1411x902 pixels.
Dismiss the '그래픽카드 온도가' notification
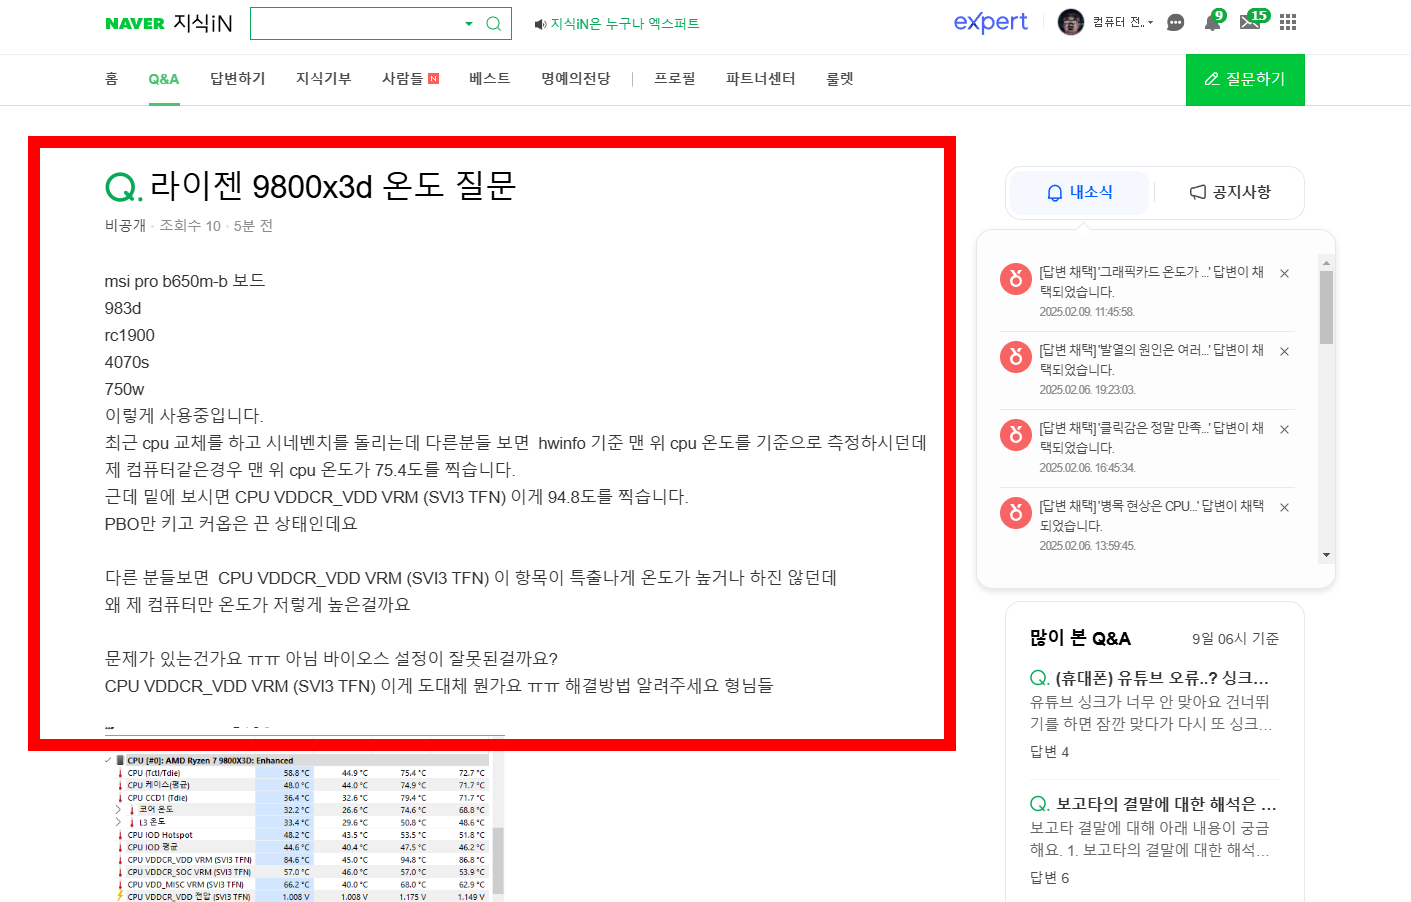point(1285,273)
